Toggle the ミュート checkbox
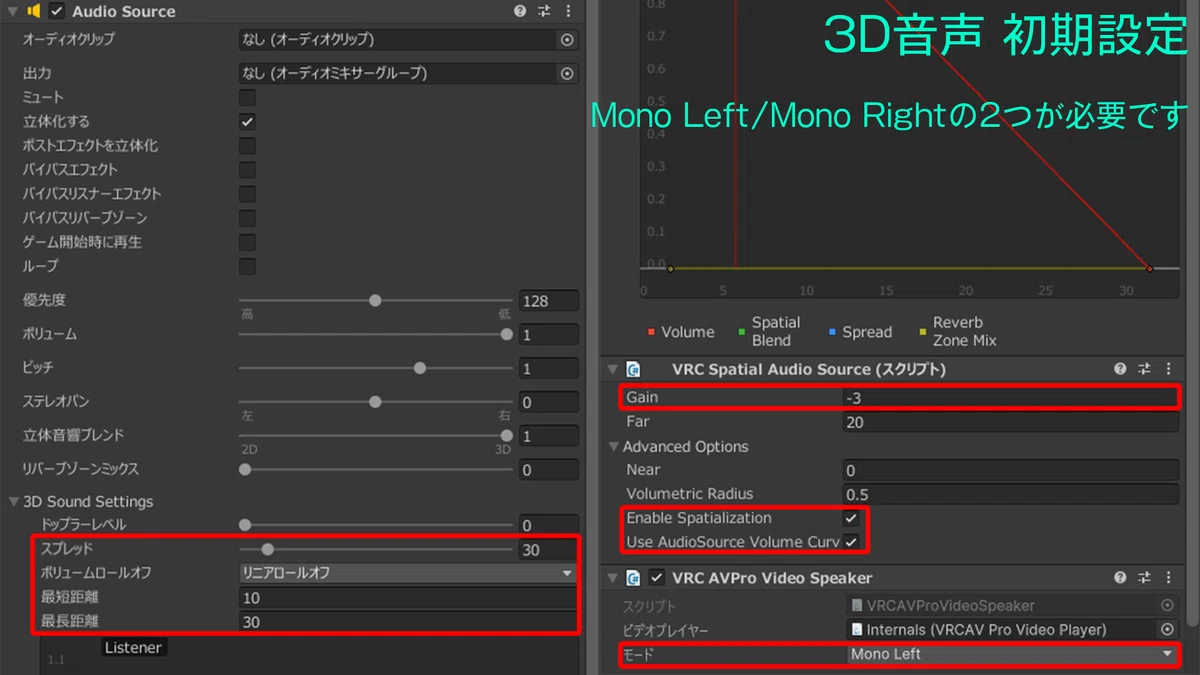 [x=247, y=98]
